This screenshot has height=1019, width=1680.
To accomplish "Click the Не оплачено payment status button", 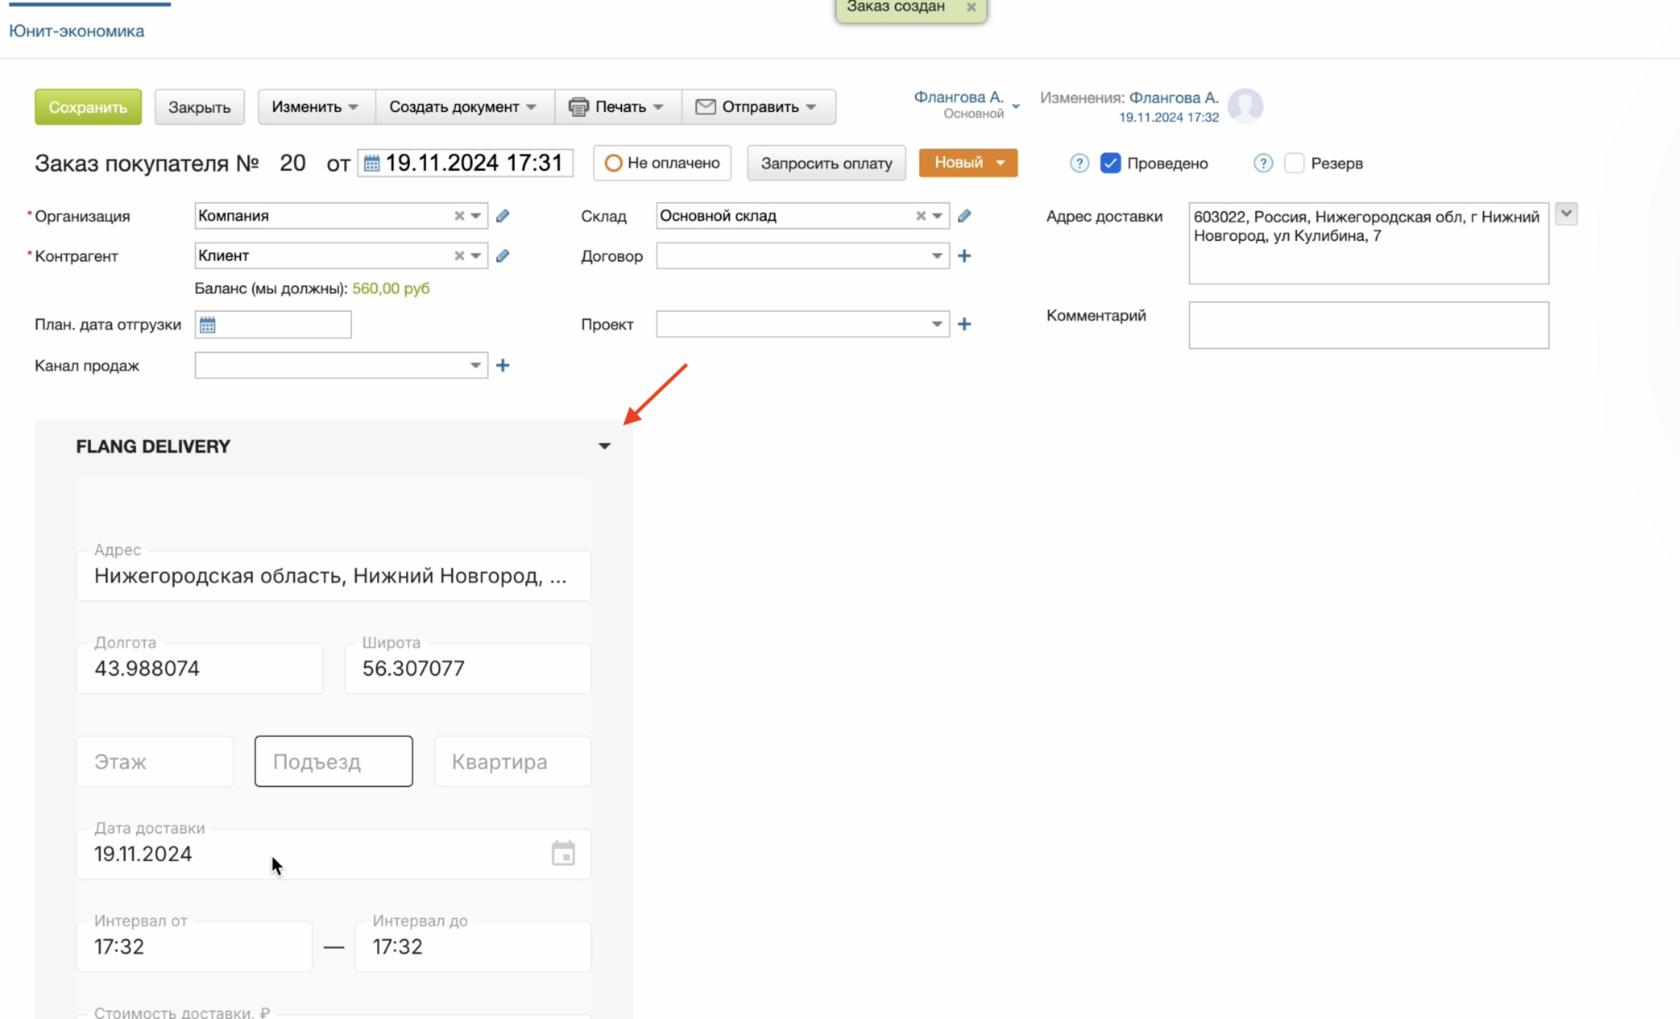I will click(x=662, y=163).
